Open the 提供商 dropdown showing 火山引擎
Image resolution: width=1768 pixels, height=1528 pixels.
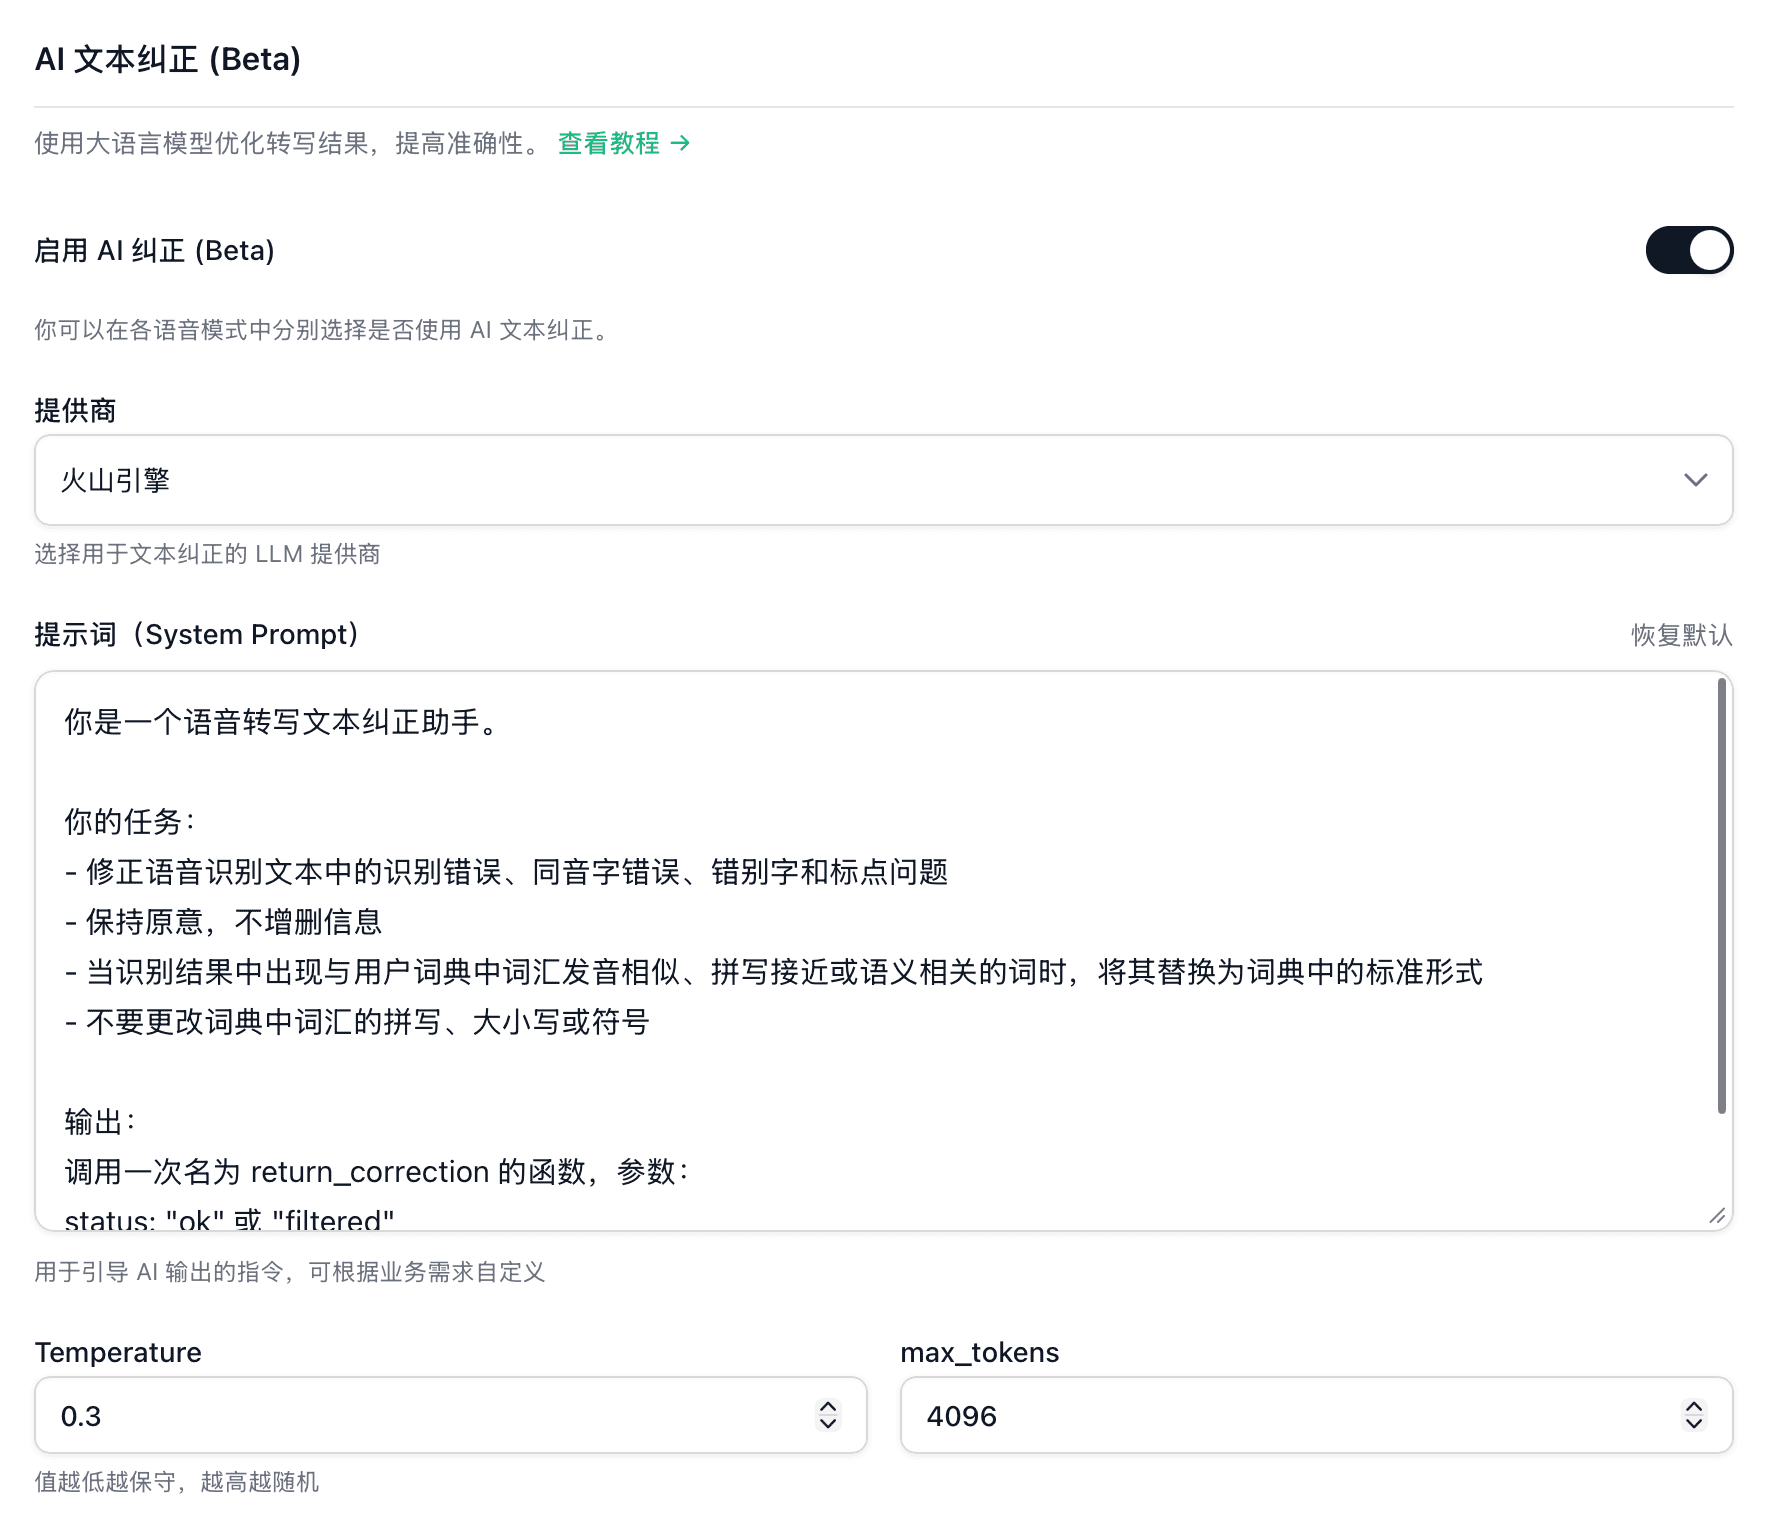click(x=860, y=480)
